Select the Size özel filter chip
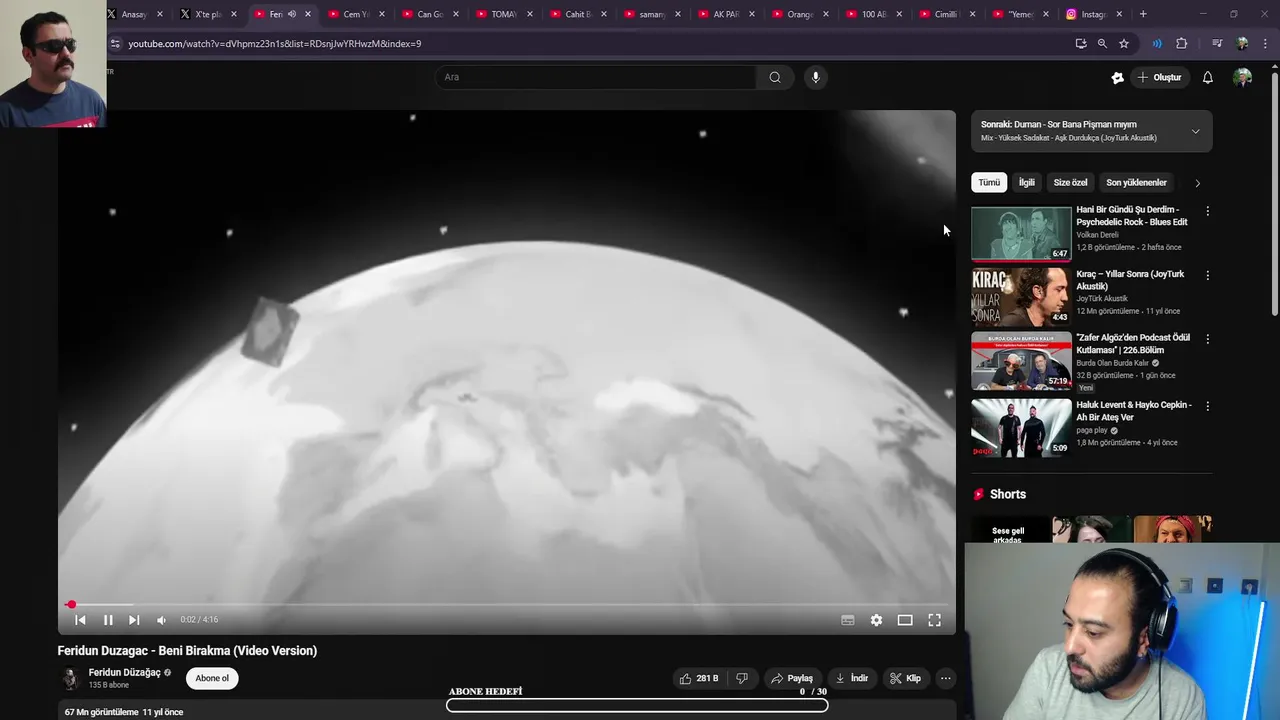 point(1070,183)
